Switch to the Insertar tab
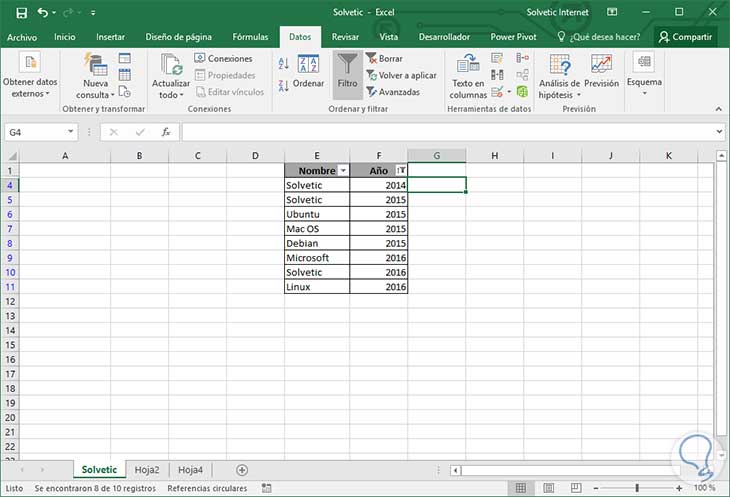 110,37
